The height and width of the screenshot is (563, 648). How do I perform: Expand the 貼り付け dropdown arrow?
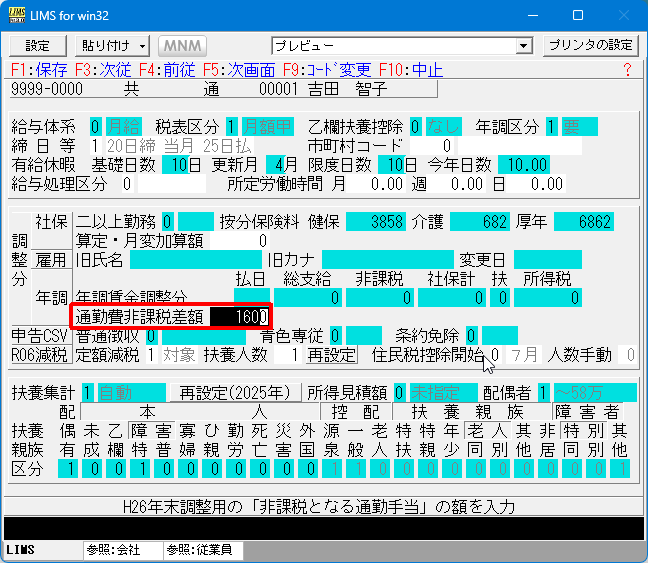[143, 46]
